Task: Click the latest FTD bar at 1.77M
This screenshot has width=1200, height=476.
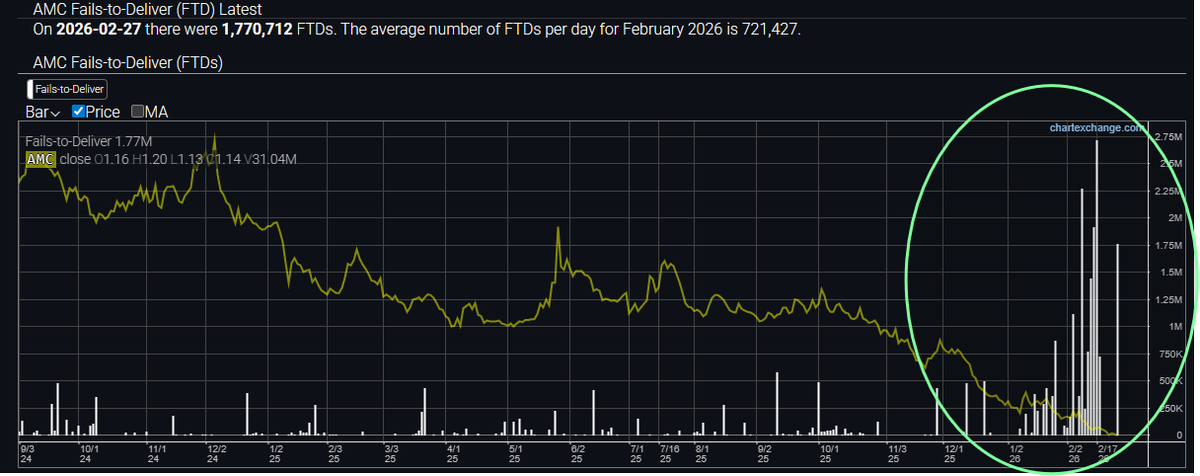Action: [1117, 340]
